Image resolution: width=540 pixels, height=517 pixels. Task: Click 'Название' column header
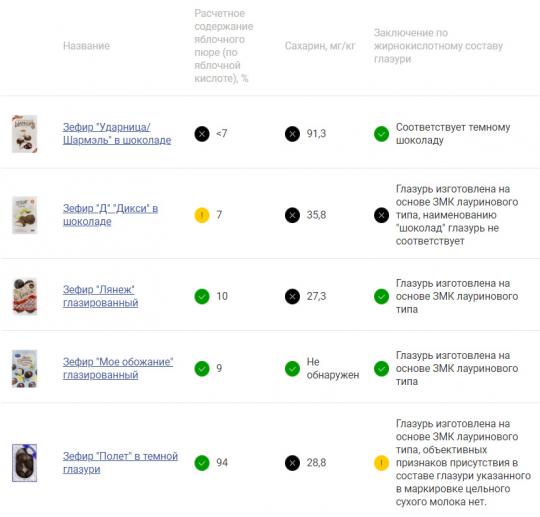(86, 46)
